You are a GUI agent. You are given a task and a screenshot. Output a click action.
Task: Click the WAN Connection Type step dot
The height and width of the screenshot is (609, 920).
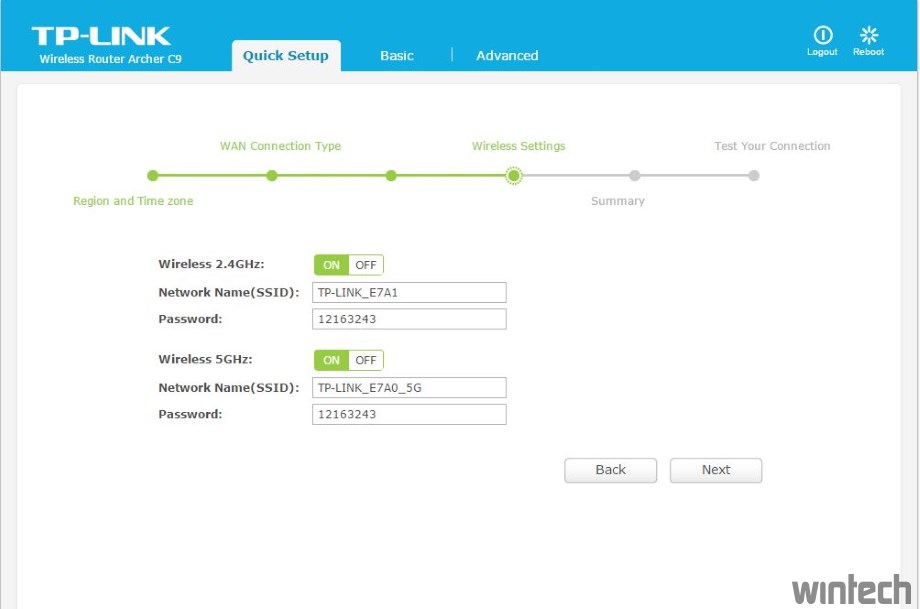[272, 176]
